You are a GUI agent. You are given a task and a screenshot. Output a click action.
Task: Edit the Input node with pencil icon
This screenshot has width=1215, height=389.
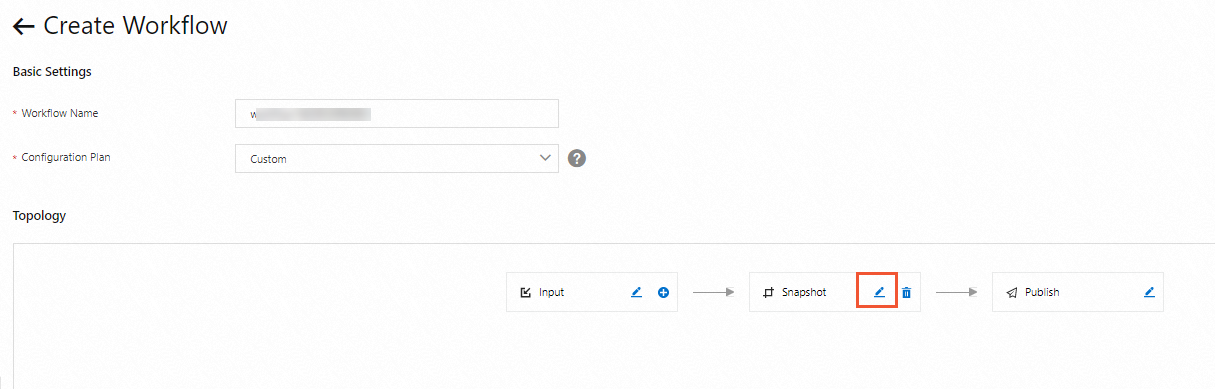[x=637, y=292]
